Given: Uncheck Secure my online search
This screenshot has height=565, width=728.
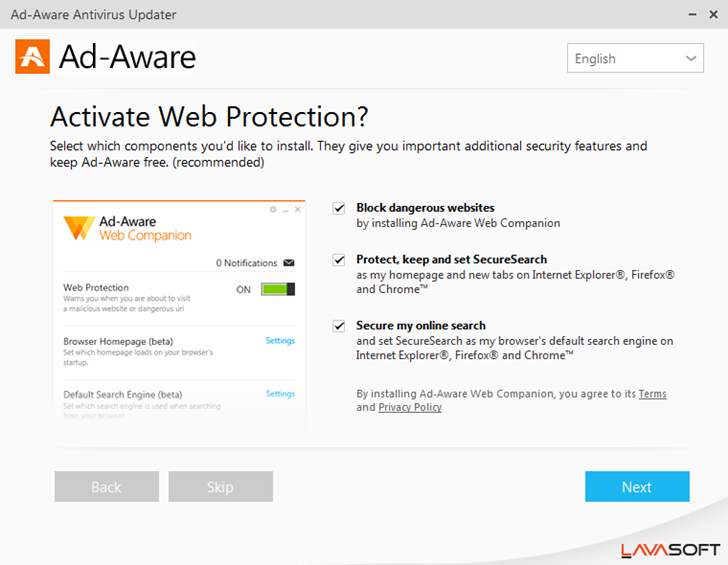Looking at the screenshot, I should 339,326.
